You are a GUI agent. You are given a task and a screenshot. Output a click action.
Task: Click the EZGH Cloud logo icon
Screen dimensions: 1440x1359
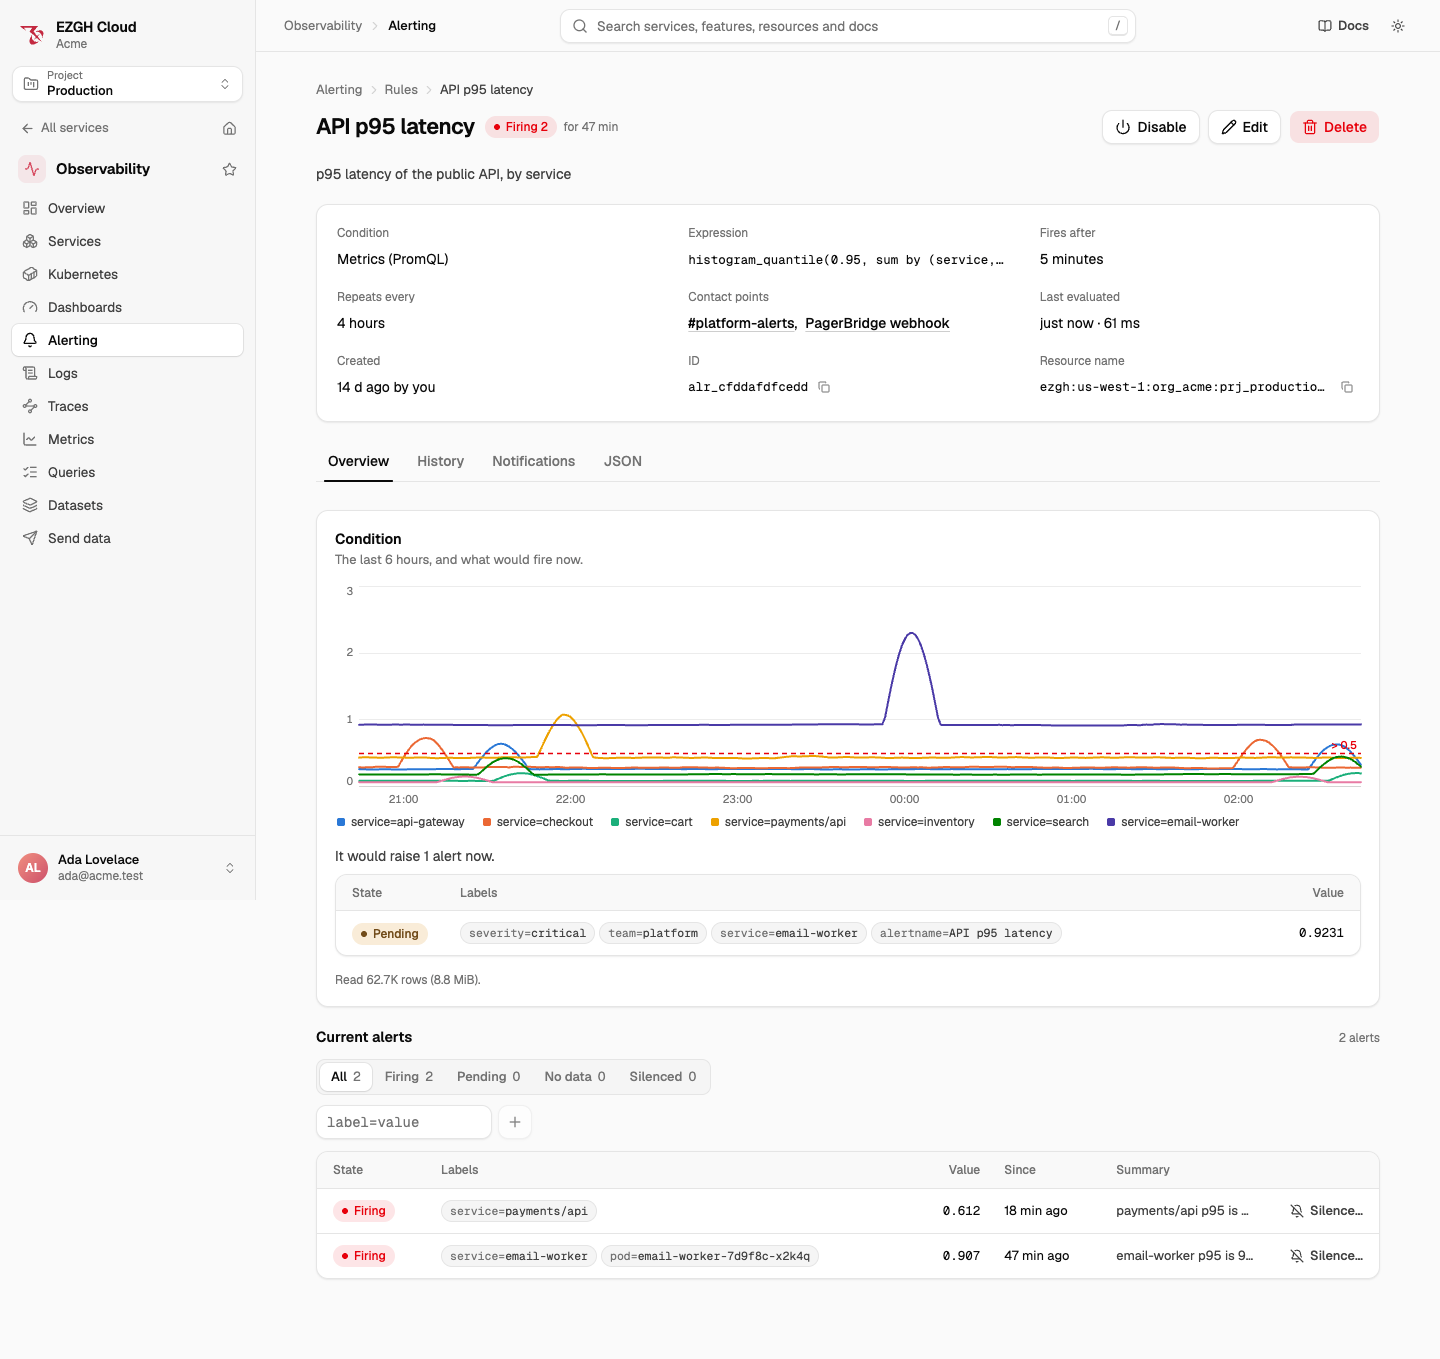tap(33, 35)
